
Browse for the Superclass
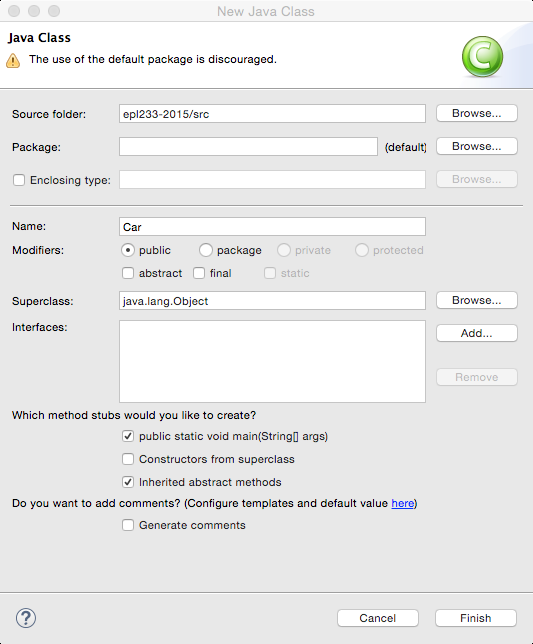(x=476, y=300)
